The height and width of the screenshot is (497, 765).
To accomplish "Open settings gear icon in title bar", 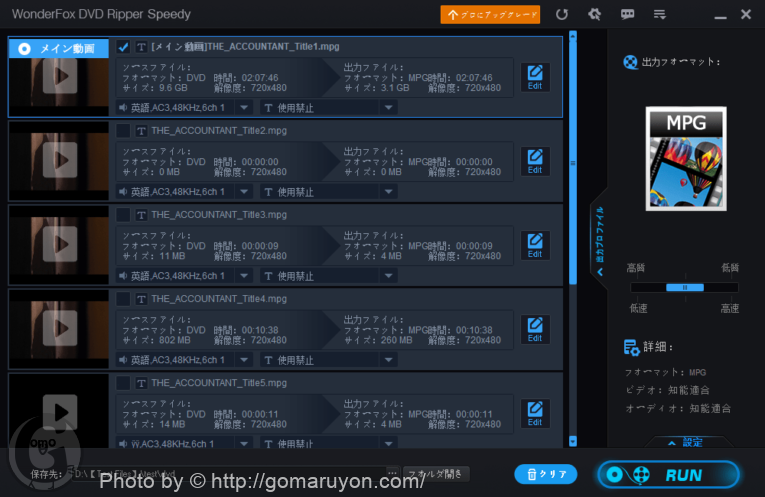I will click(594, 14).
